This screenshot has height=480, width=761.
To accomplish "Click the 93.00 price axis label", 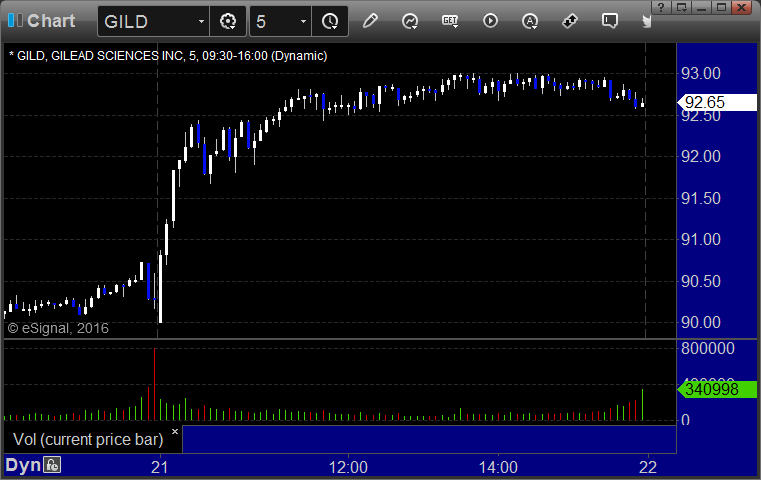I will tap(701, 73).
